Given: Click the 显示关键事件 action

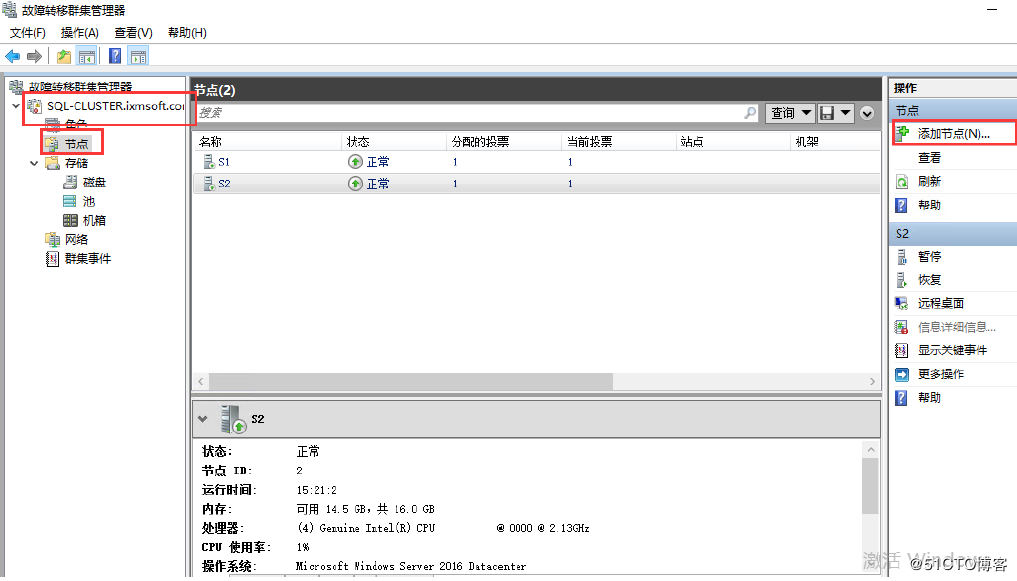Looking at the screenshot, I should (x=953, y=350).
